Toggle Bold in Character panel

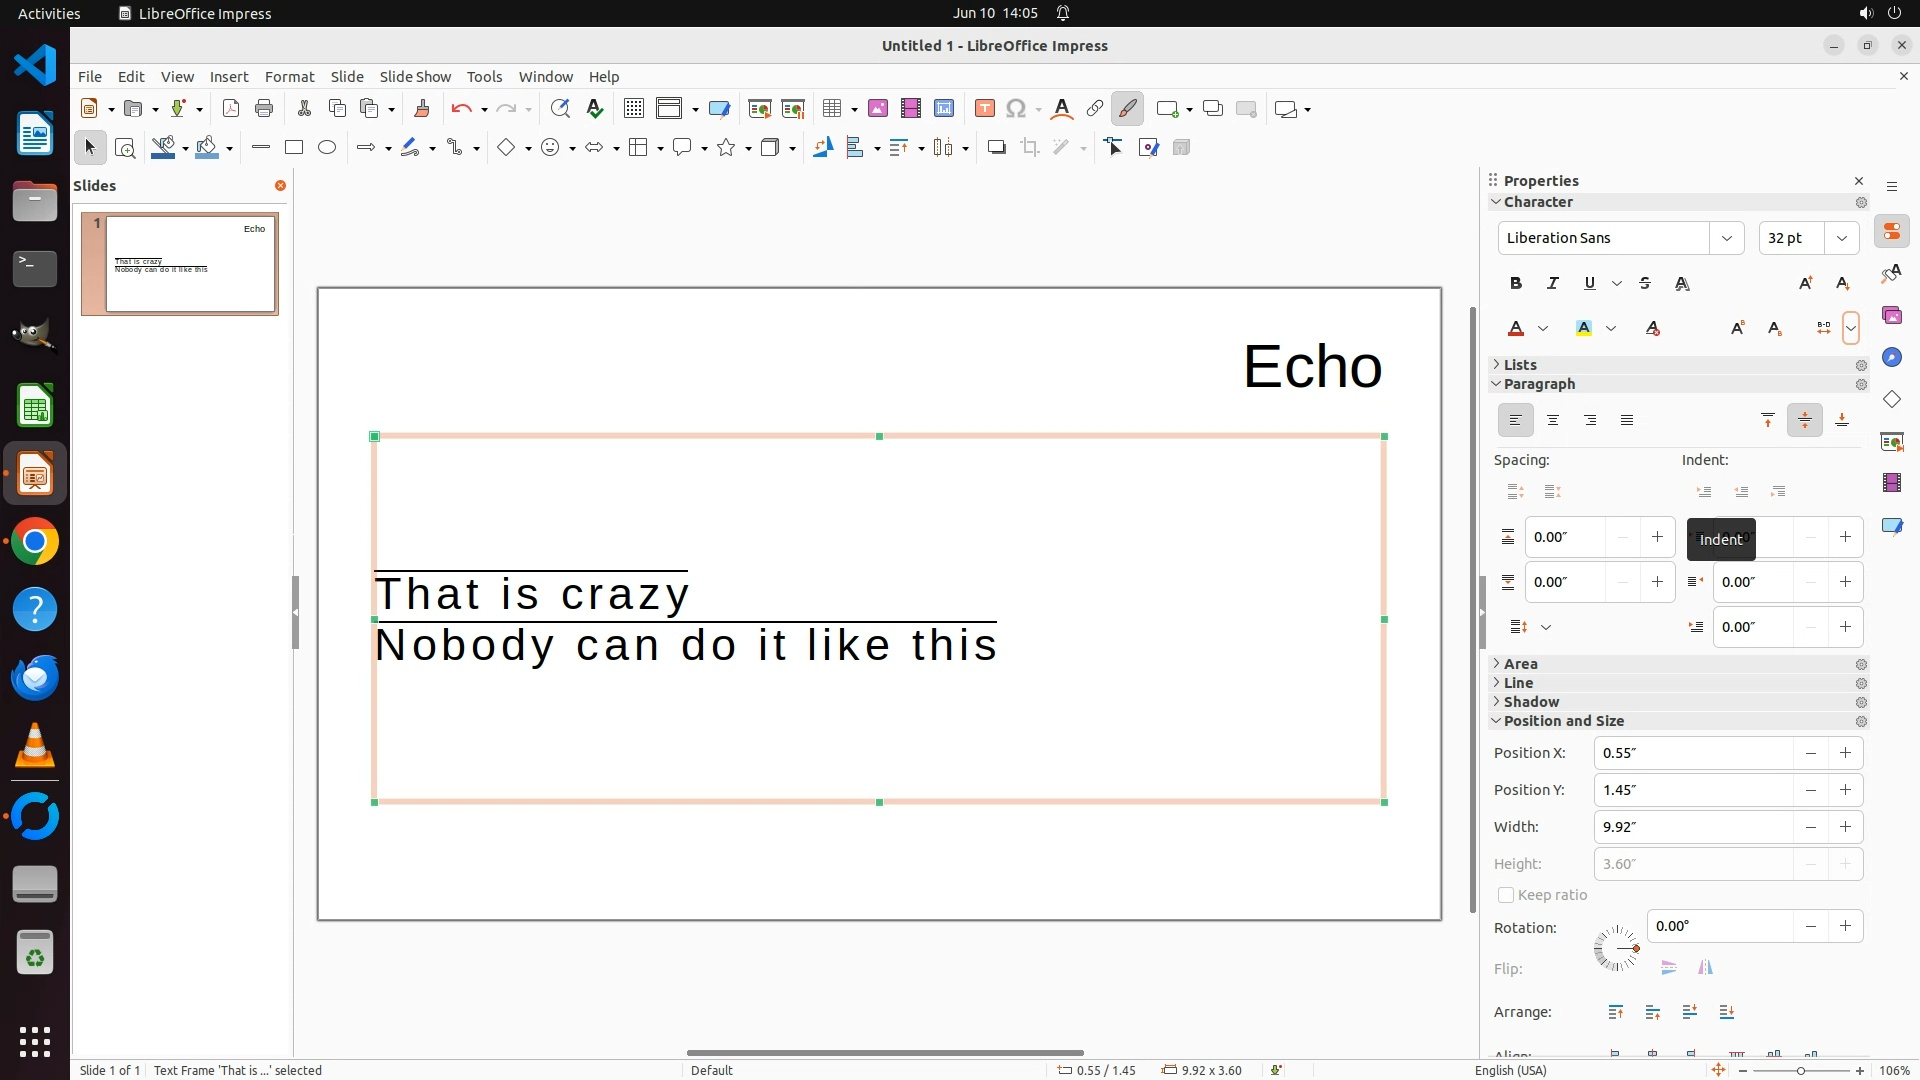point(1516,284)
